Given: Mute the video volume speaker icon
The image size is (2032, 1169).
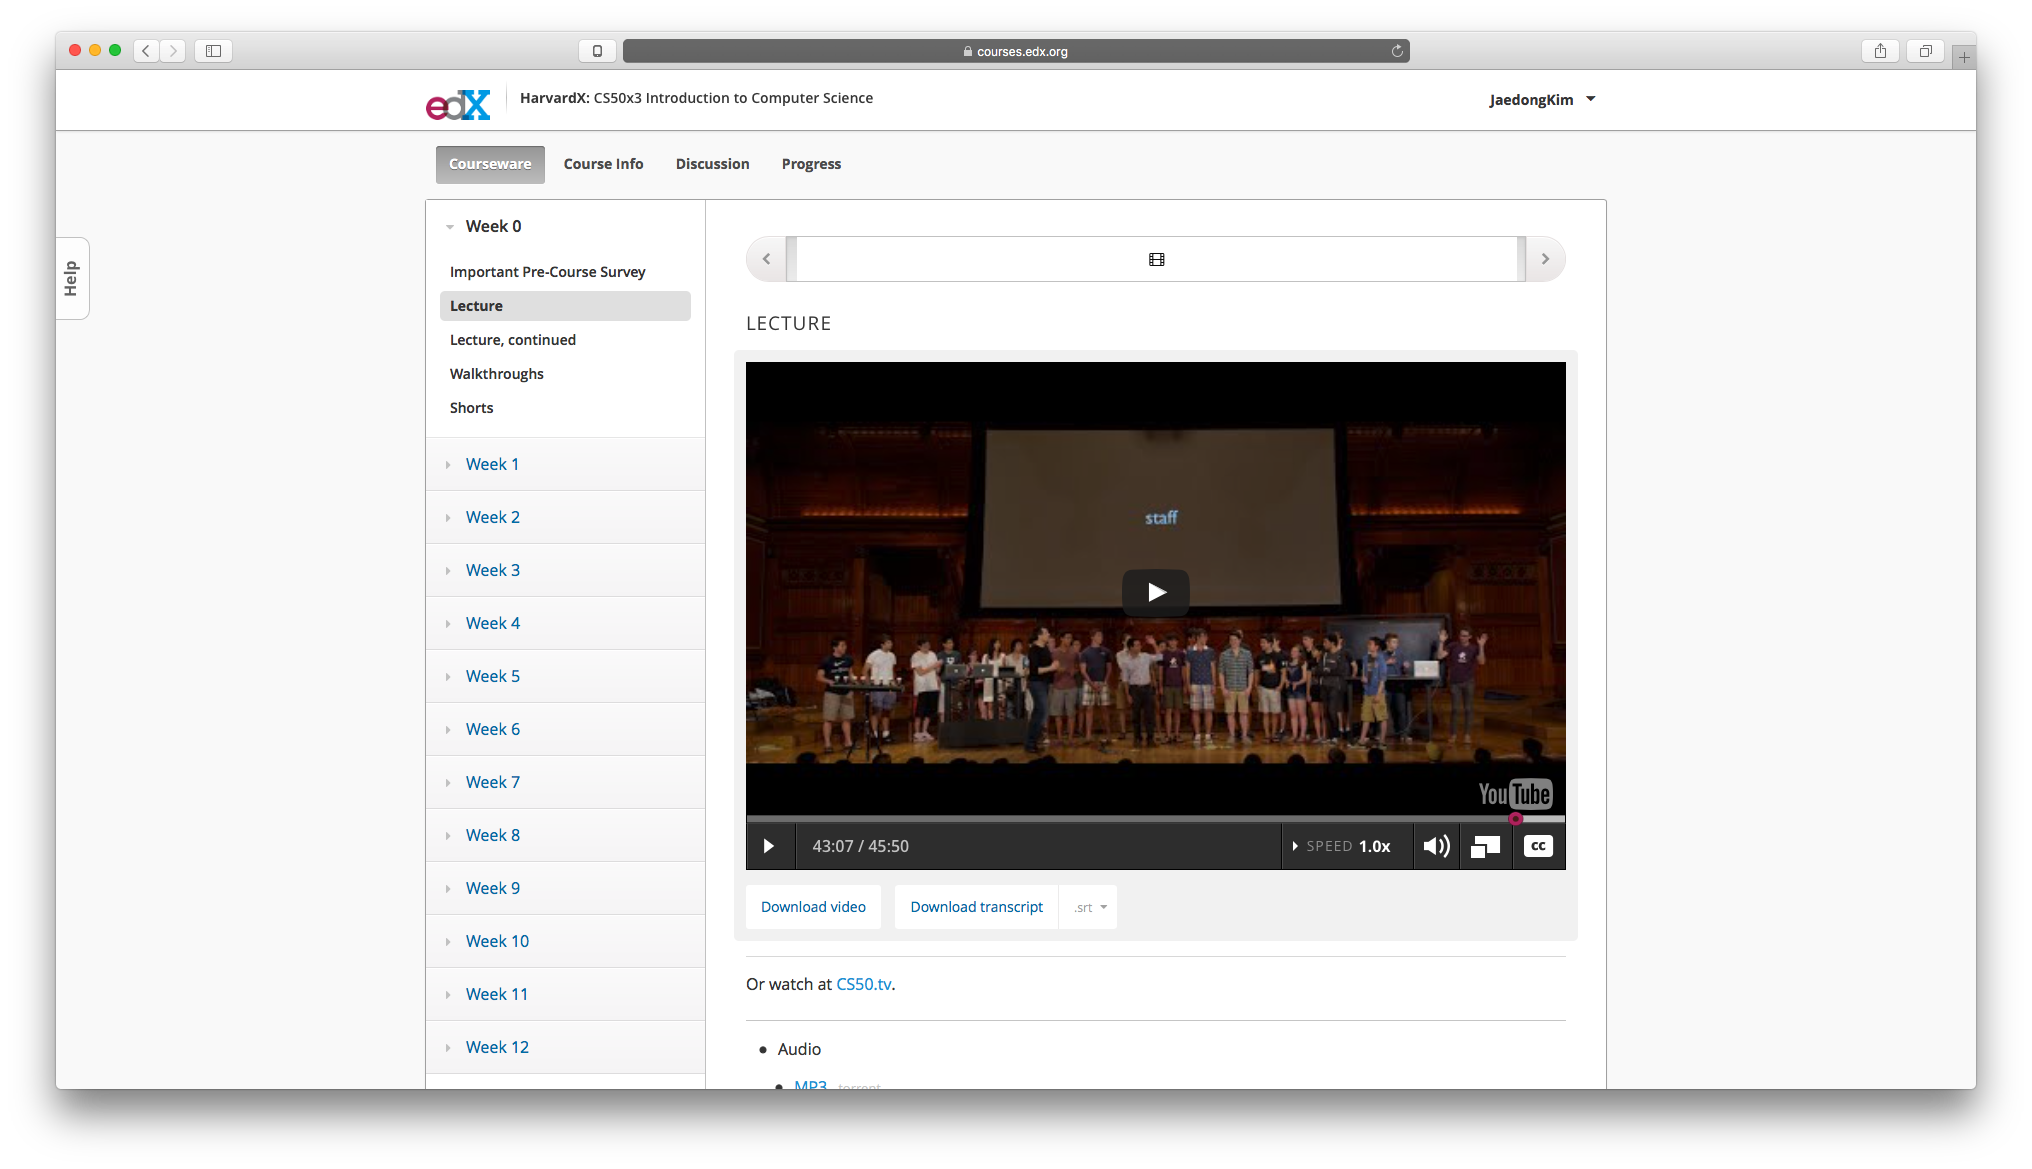Looking at the screenshot, I should pos(1436,846).
